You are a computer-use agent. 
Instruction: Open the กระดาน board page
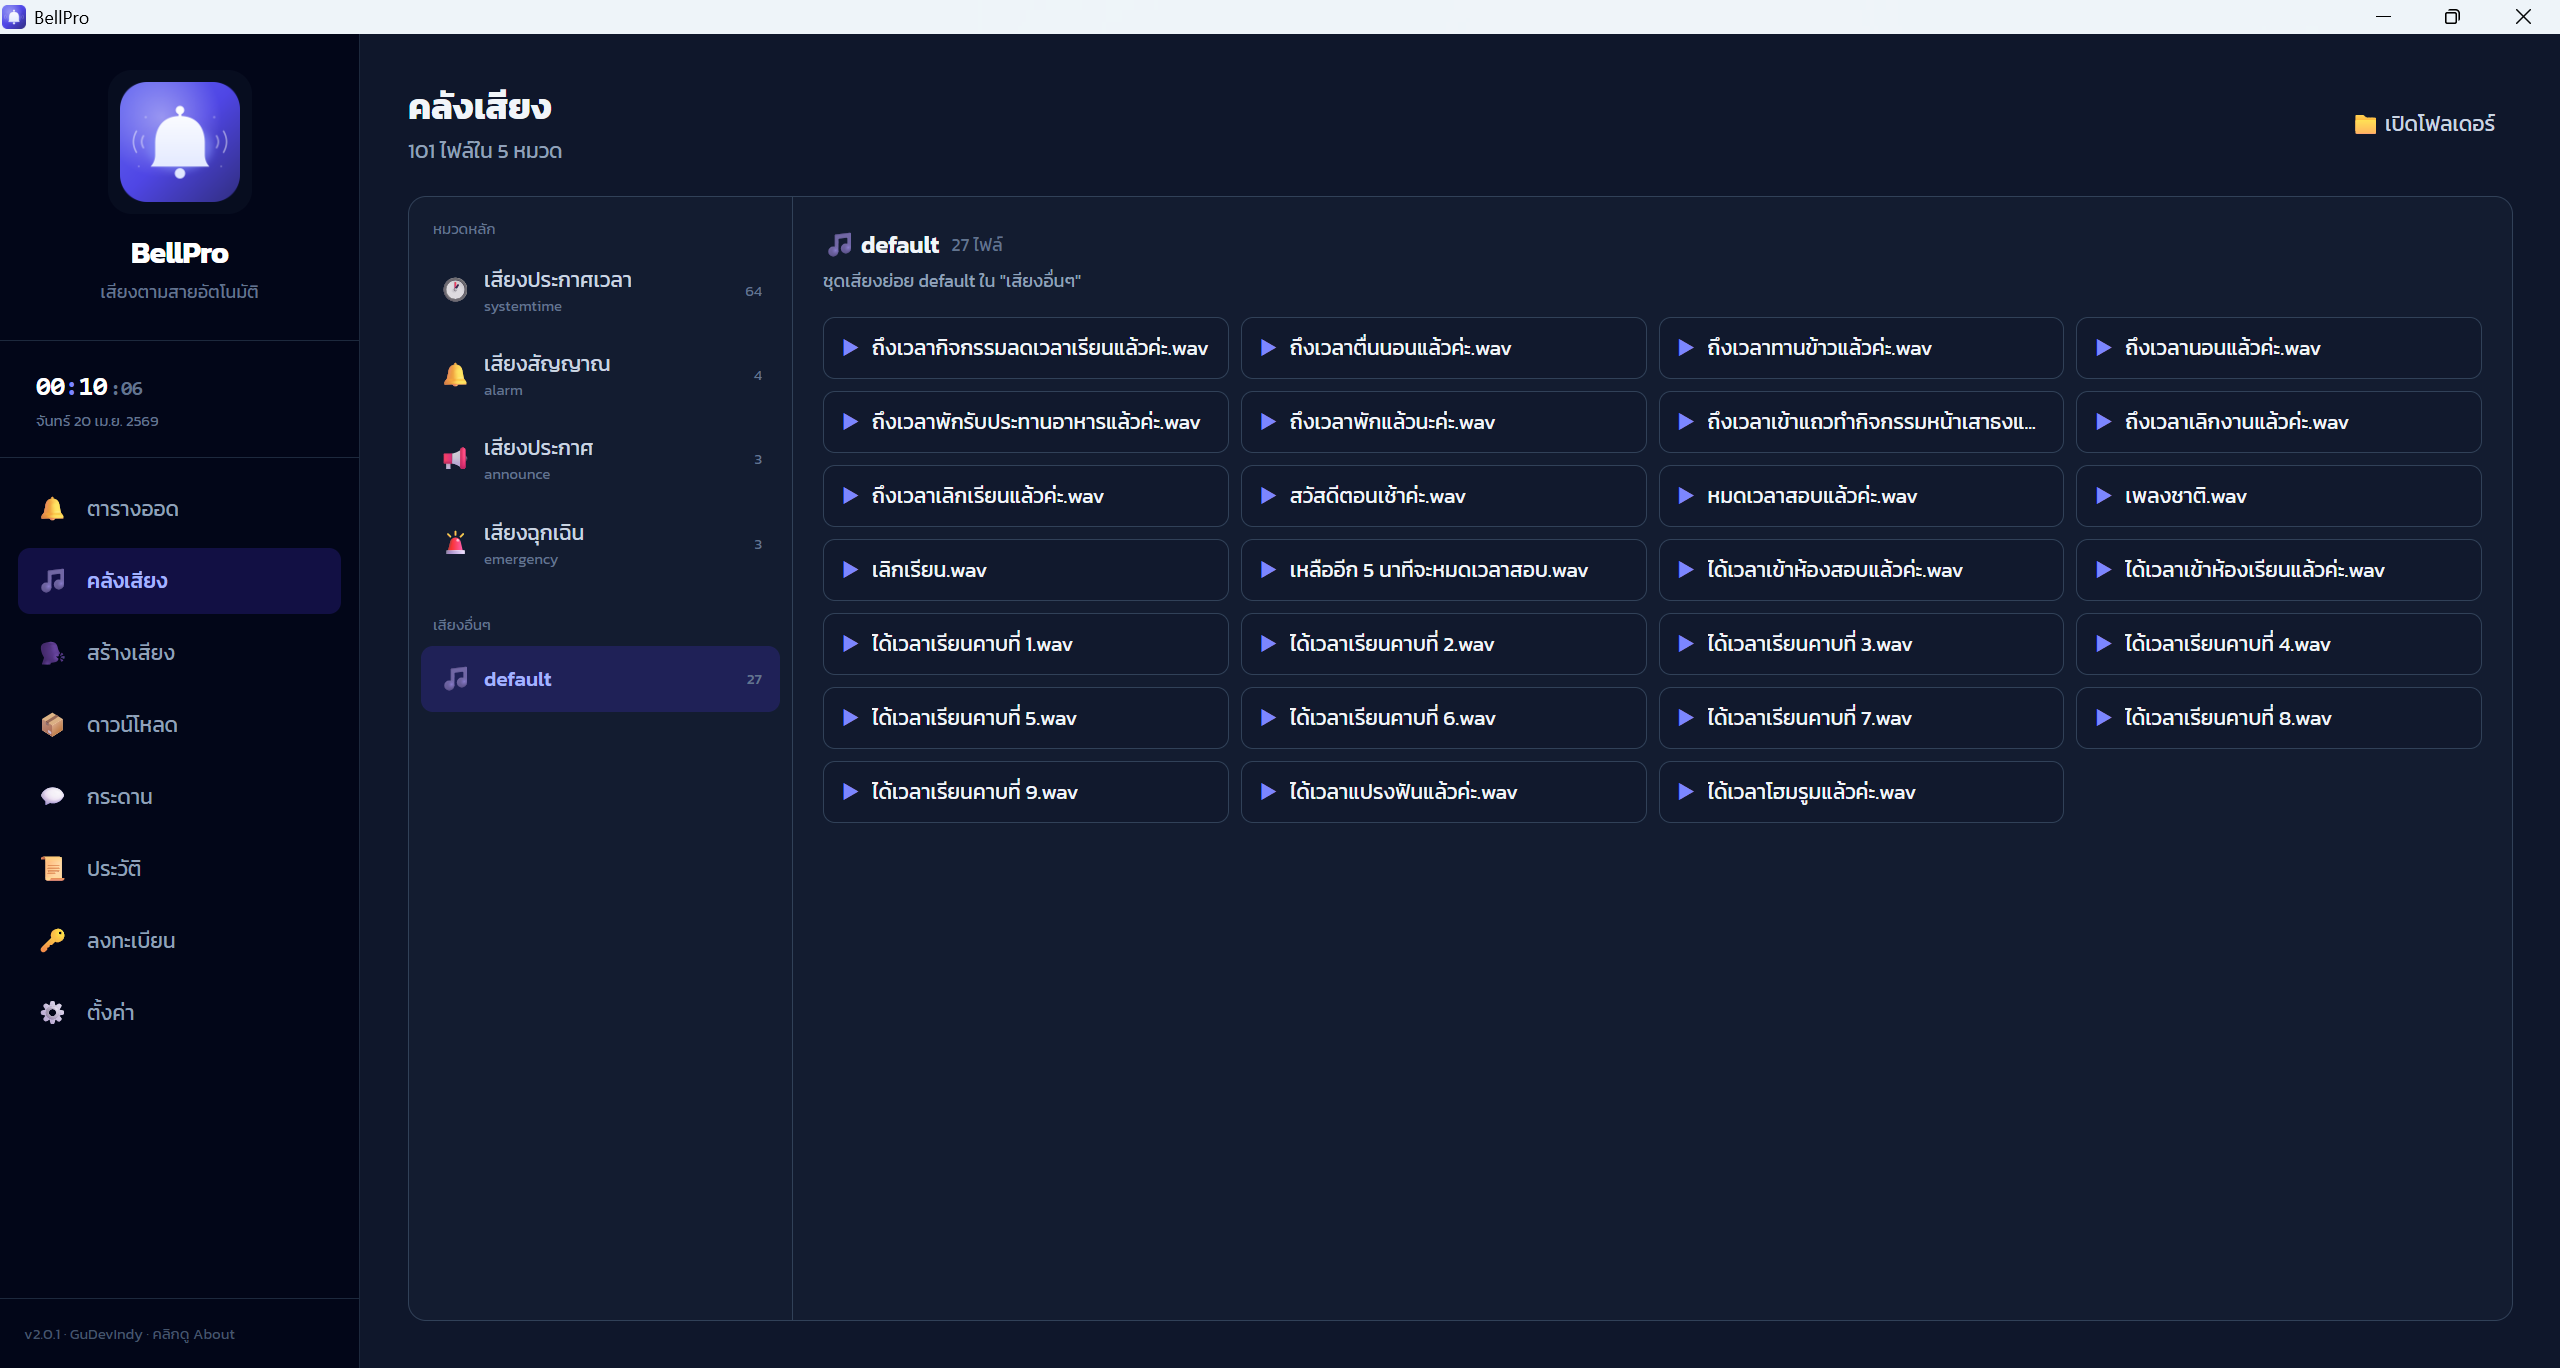(179, 797)
